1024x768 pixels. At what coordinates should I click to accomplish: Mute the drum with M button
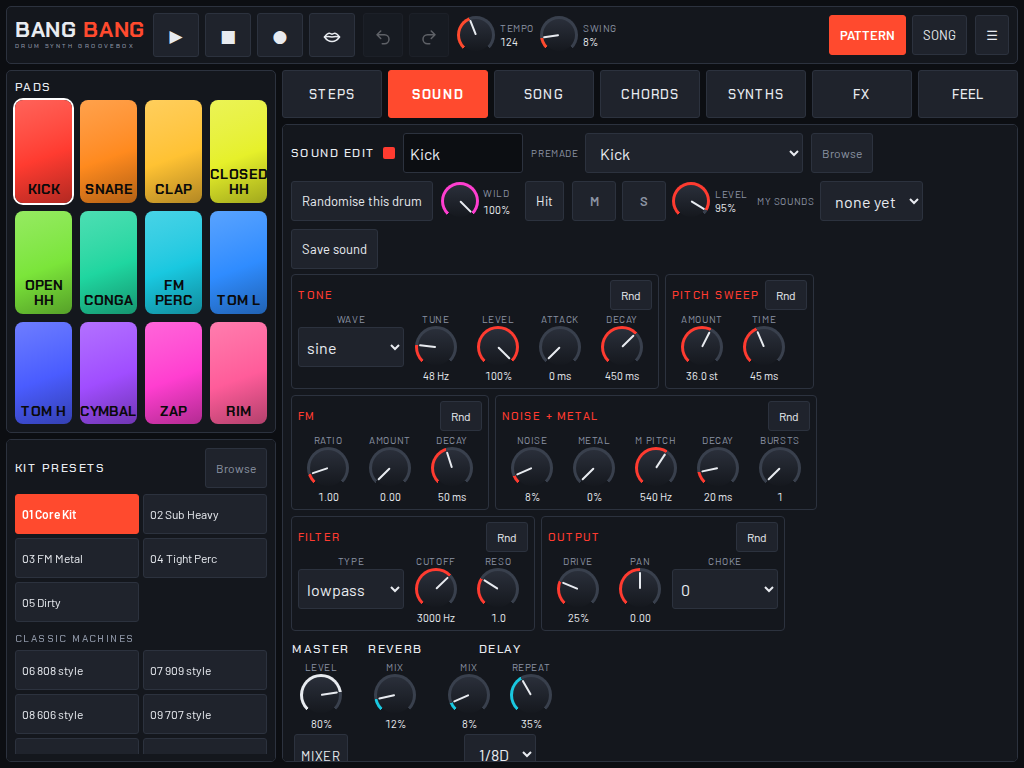pos(594,201)
